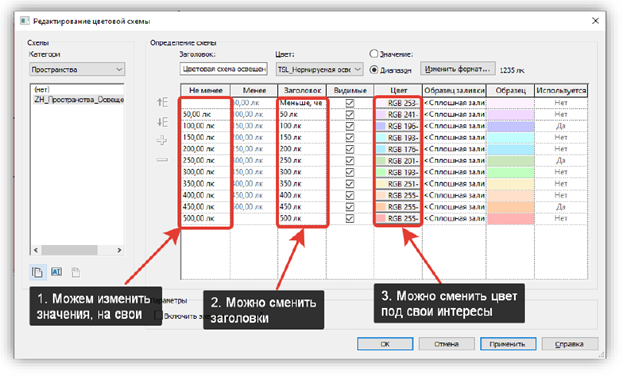Click the '300 лк' title cell
This screenshot has width=624, height=378.
pos(302,172)
